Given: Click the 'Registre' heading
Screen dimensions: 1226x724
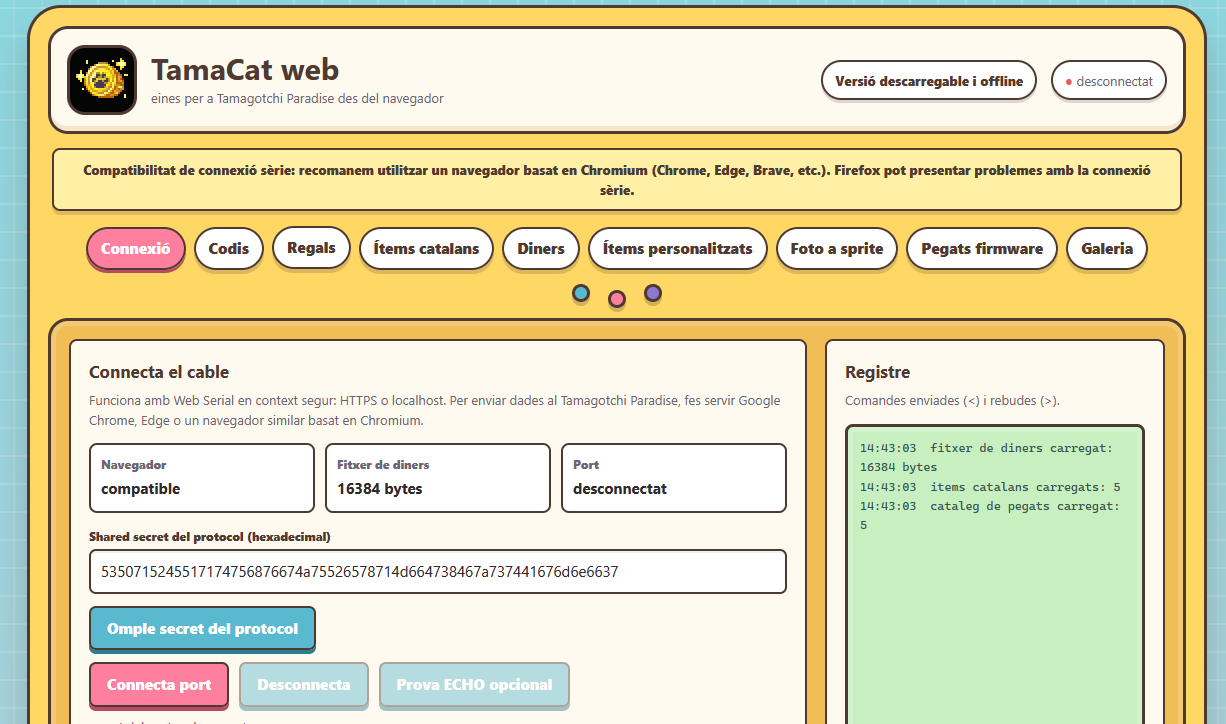Looking at the screenshot, I should coord(878,372).
